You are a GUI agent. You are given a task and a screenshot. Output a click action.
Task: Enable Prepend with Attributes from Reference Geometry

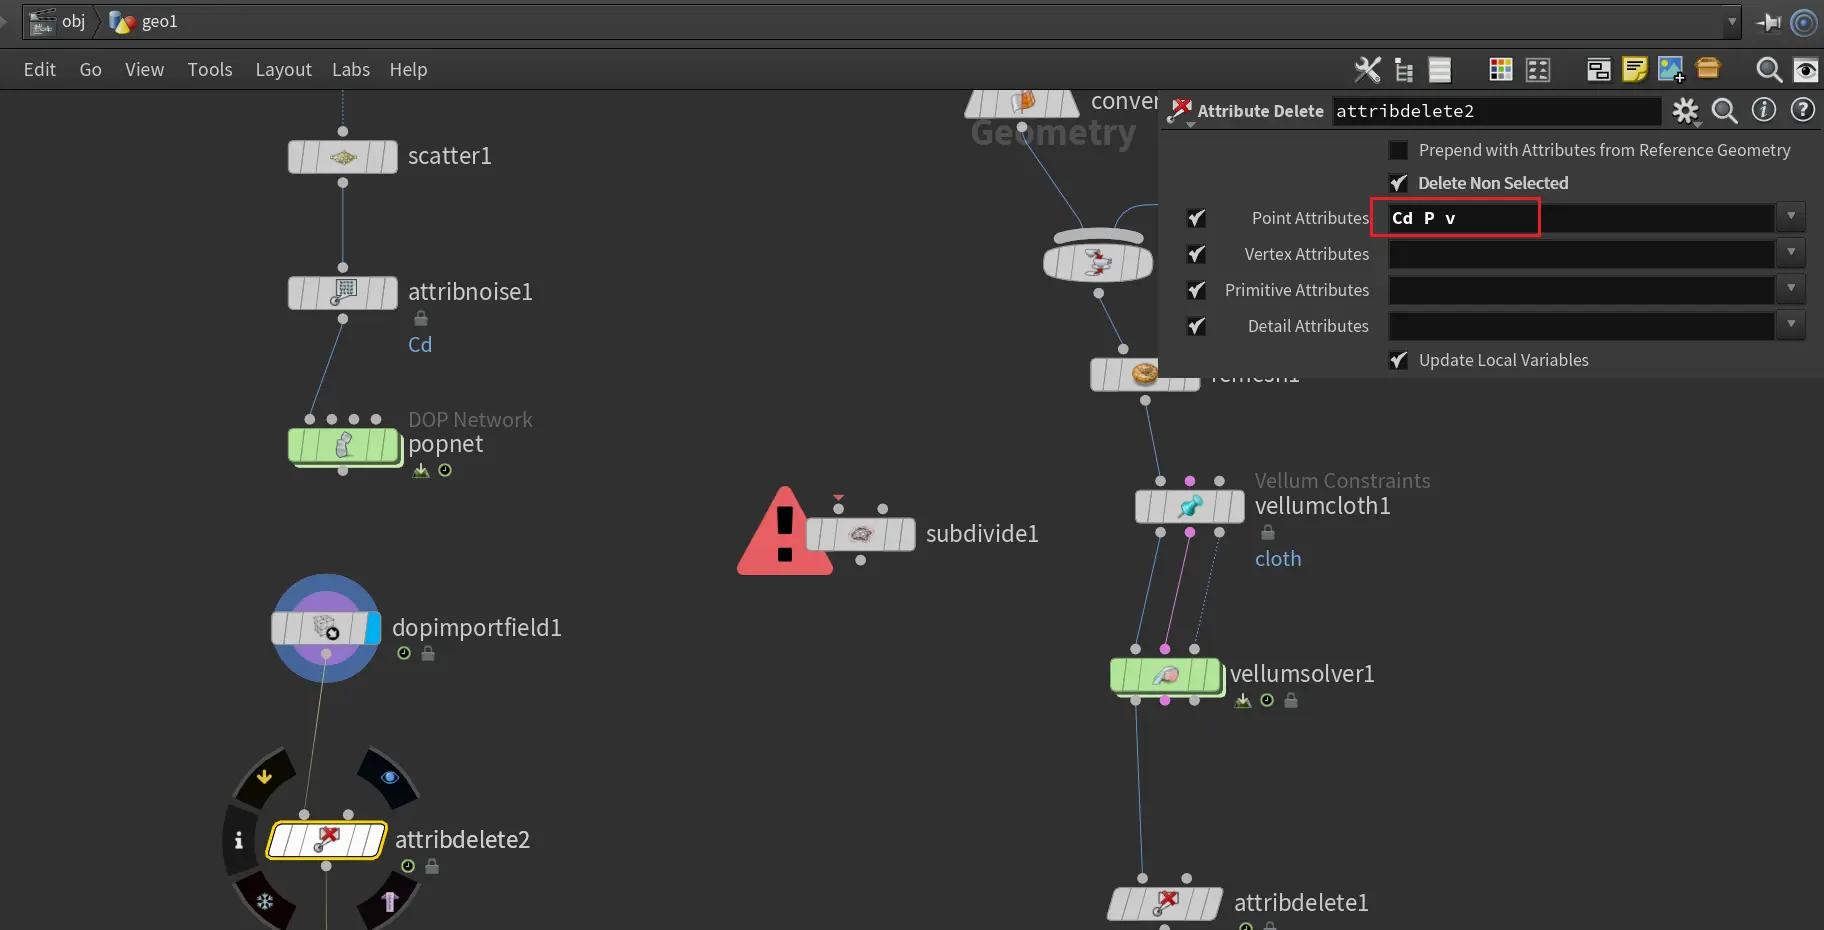pyautogui.click(x=1399, y=150)
